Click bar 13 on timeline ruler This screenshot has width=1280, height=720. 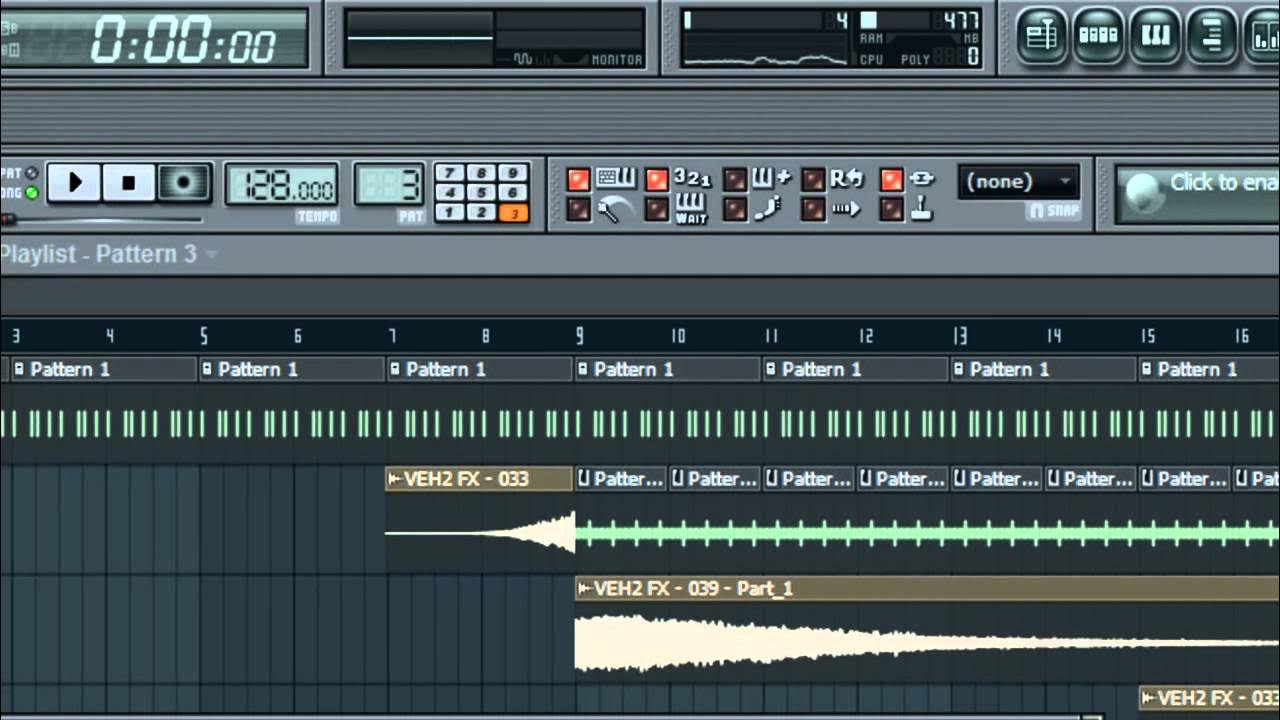(x=959, y=336)
